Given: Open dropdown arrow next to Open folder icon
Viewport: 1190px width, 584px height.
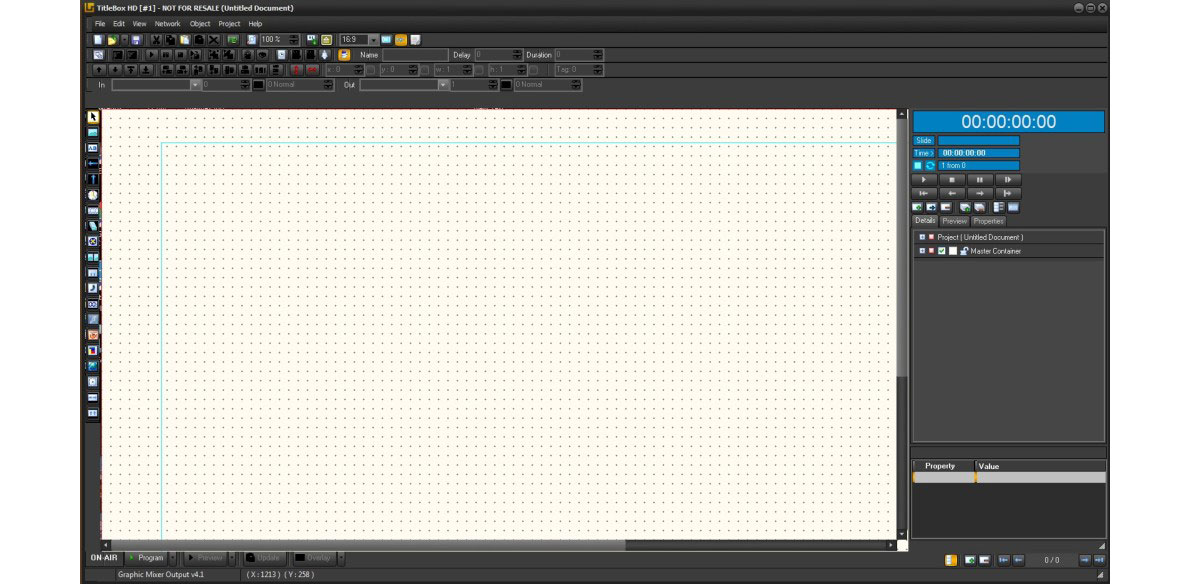Looking at the screenshot, I should [x=124, y=39].
